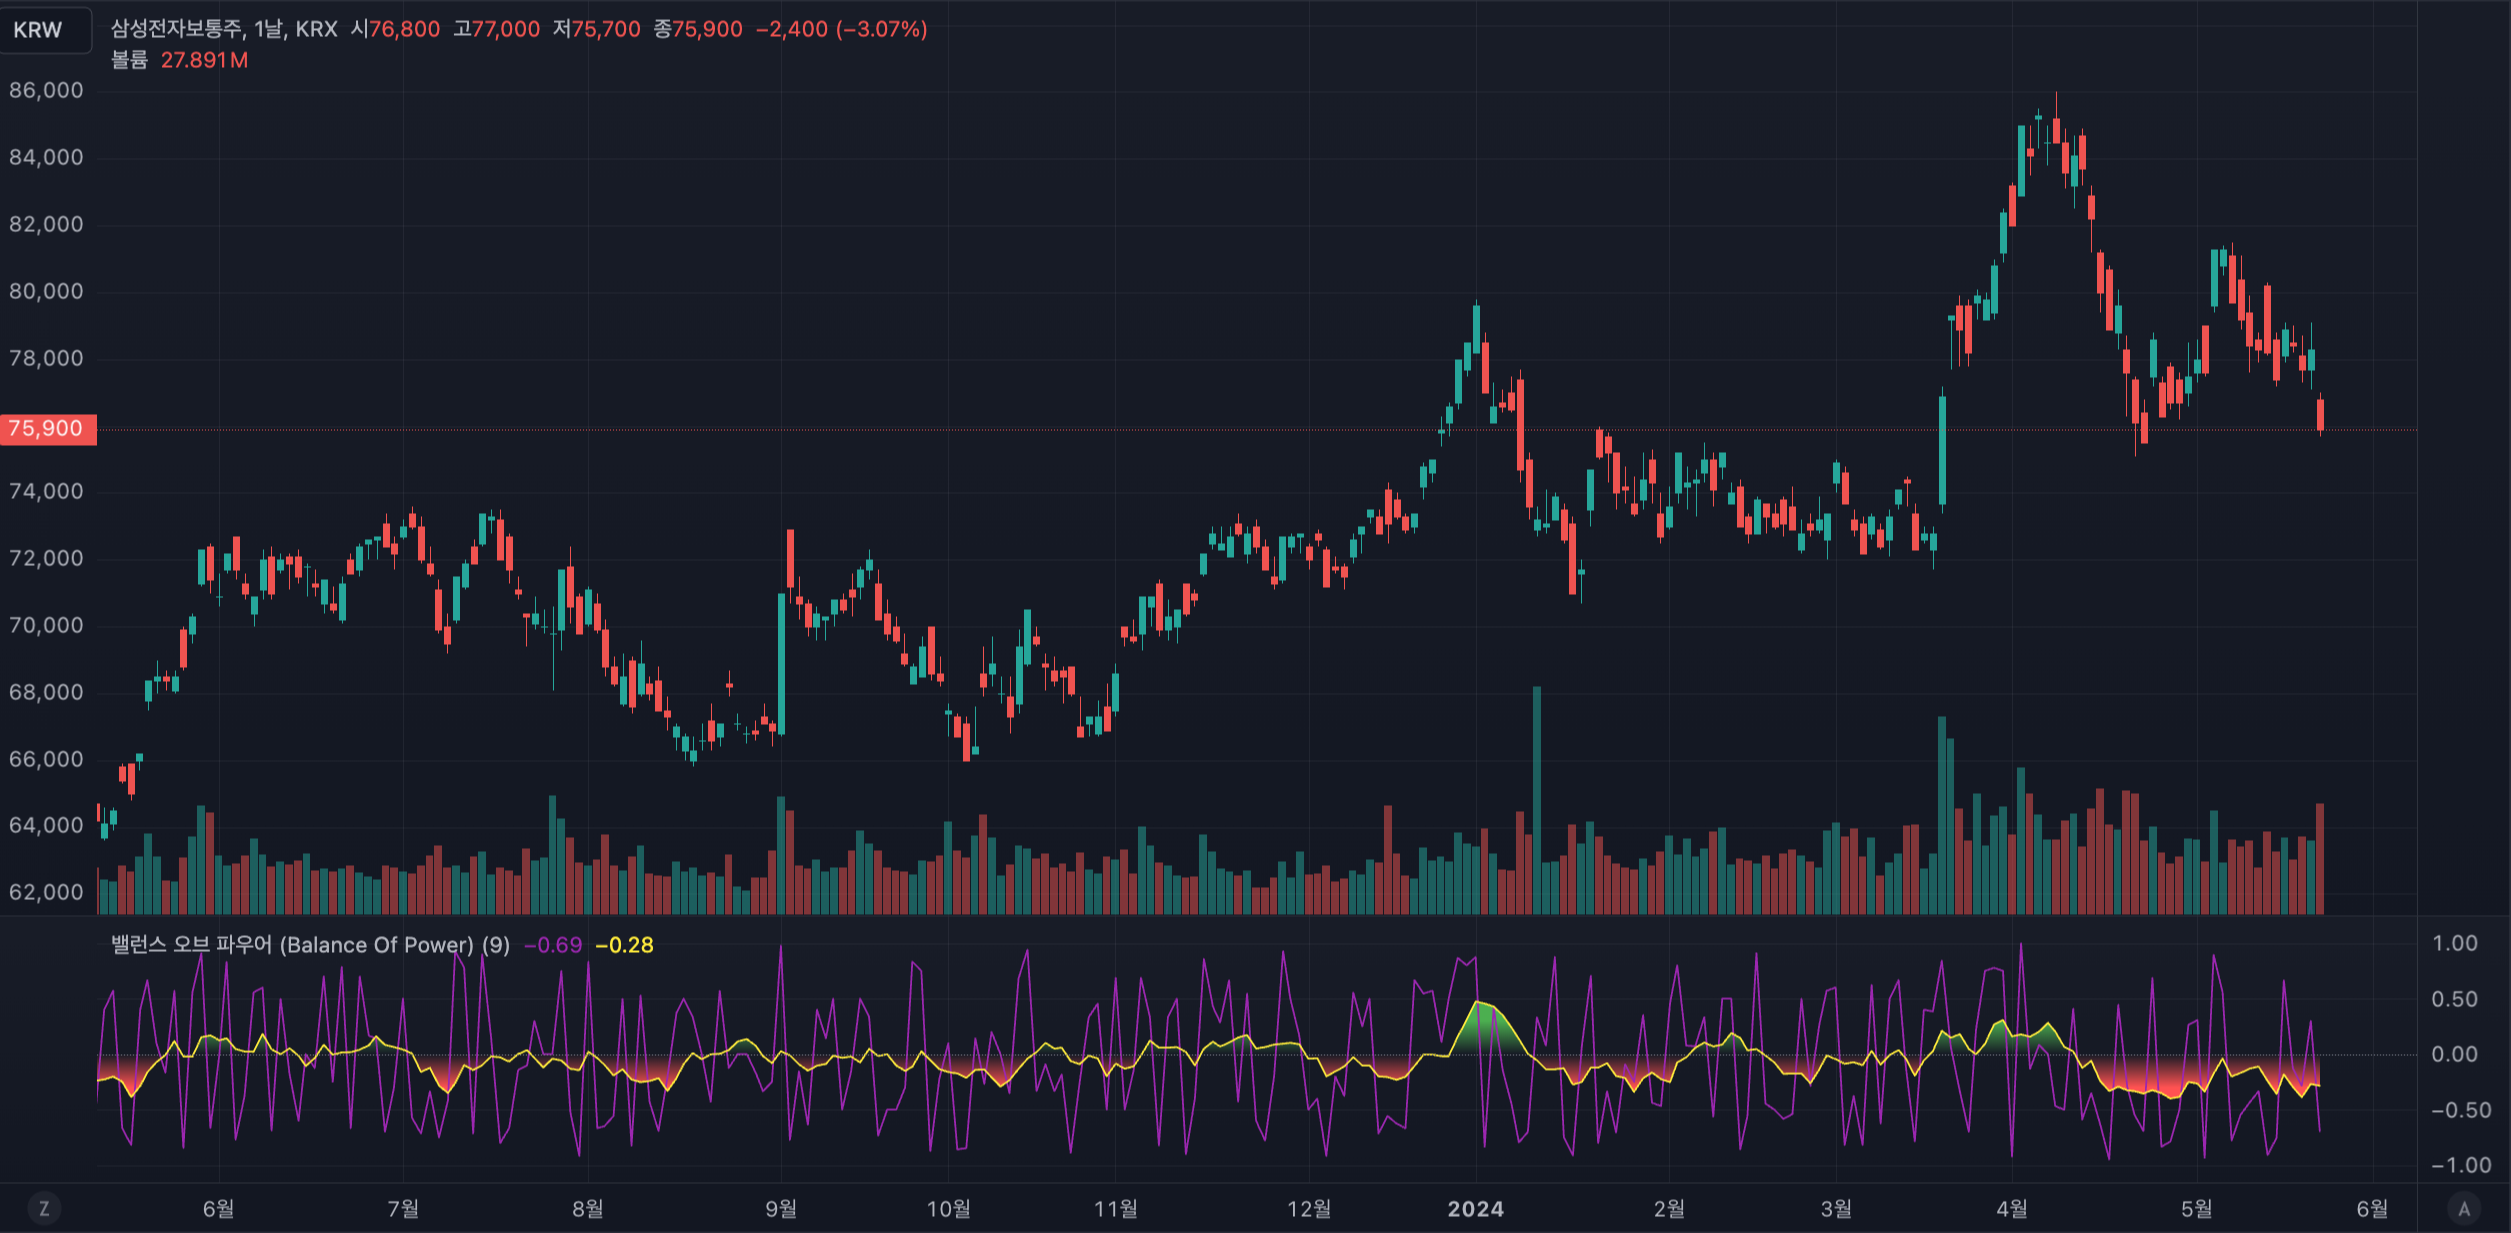
Task: Click the purple BOP value −0.69
Action: point(553,945)
